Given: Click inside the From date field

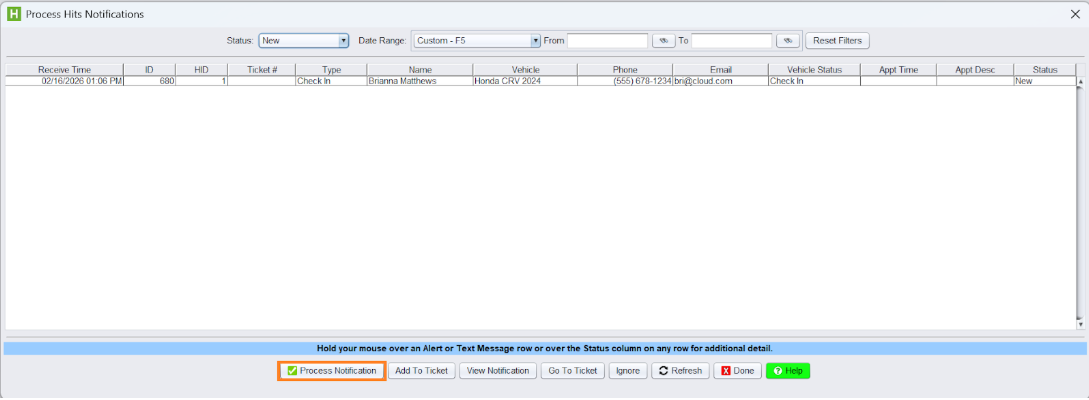Looking at the screenshot, I should click(607, 41).
